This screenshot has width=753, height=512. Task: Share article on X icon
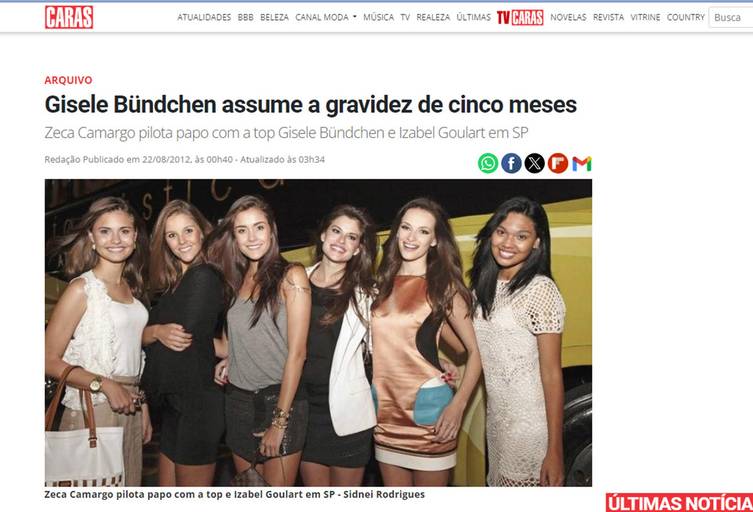534,163
